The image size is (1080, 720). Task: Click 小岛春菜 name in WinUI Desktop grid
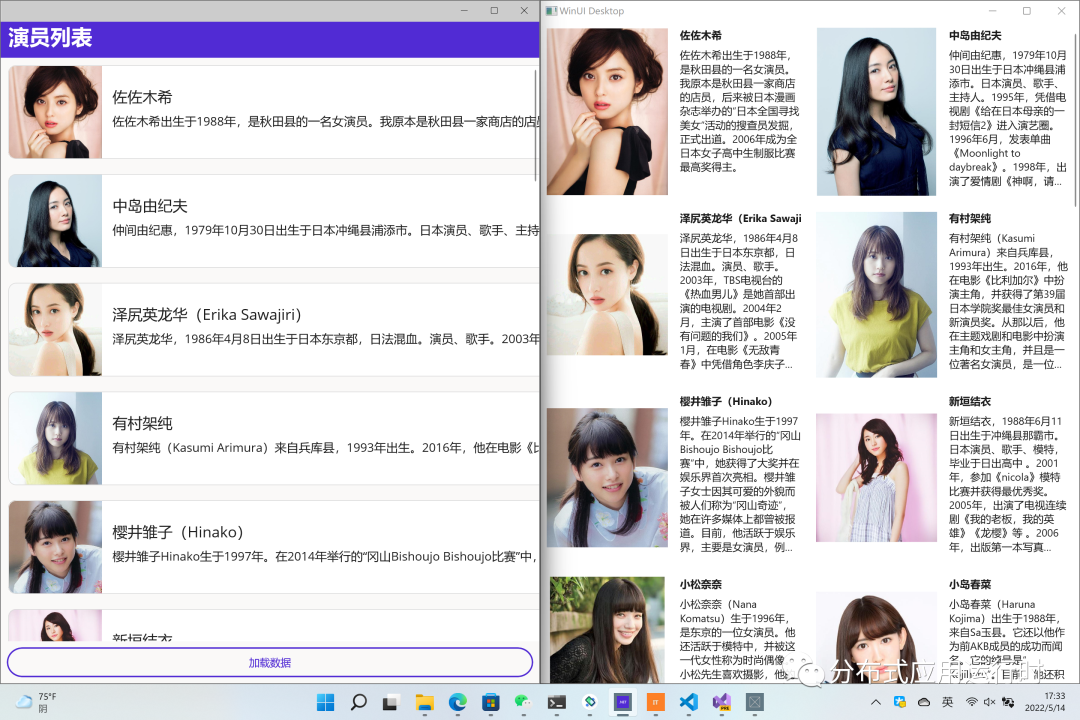[x=970, y=584]
